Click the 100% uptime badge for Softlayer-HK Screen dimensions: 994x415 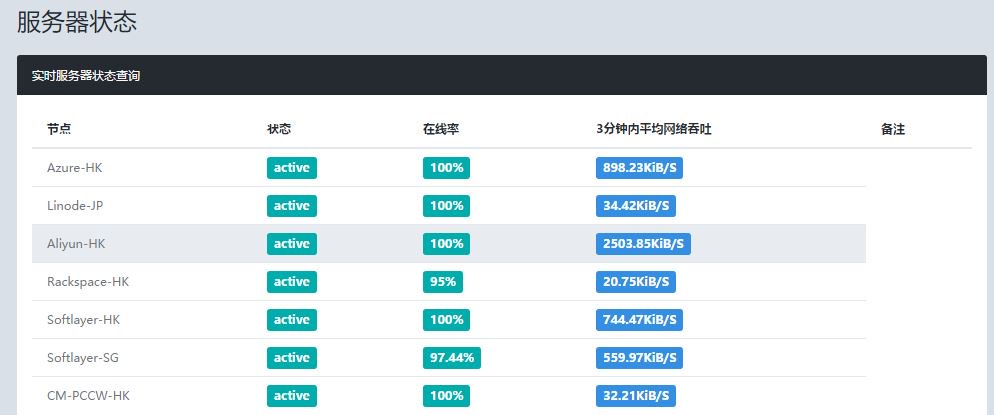click(446, 320)
